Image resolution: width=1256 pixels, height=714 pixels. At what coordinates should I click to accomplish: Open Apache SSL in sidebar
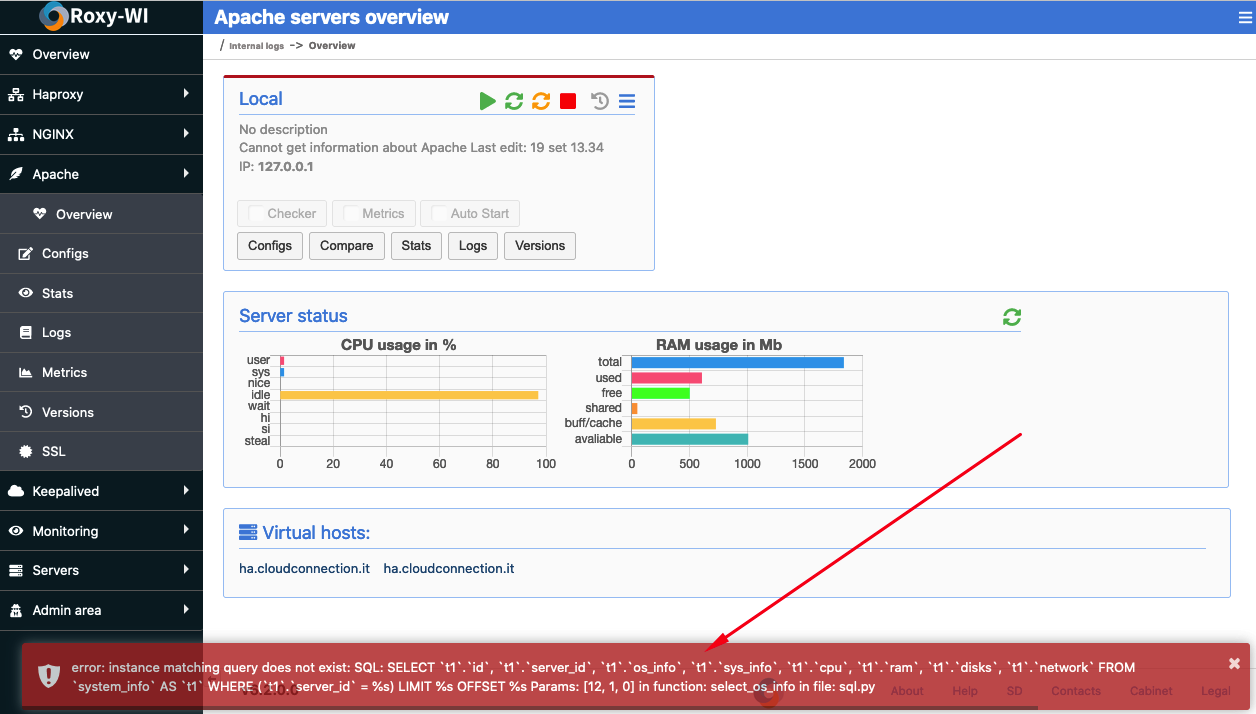click(x=101, y=451)
